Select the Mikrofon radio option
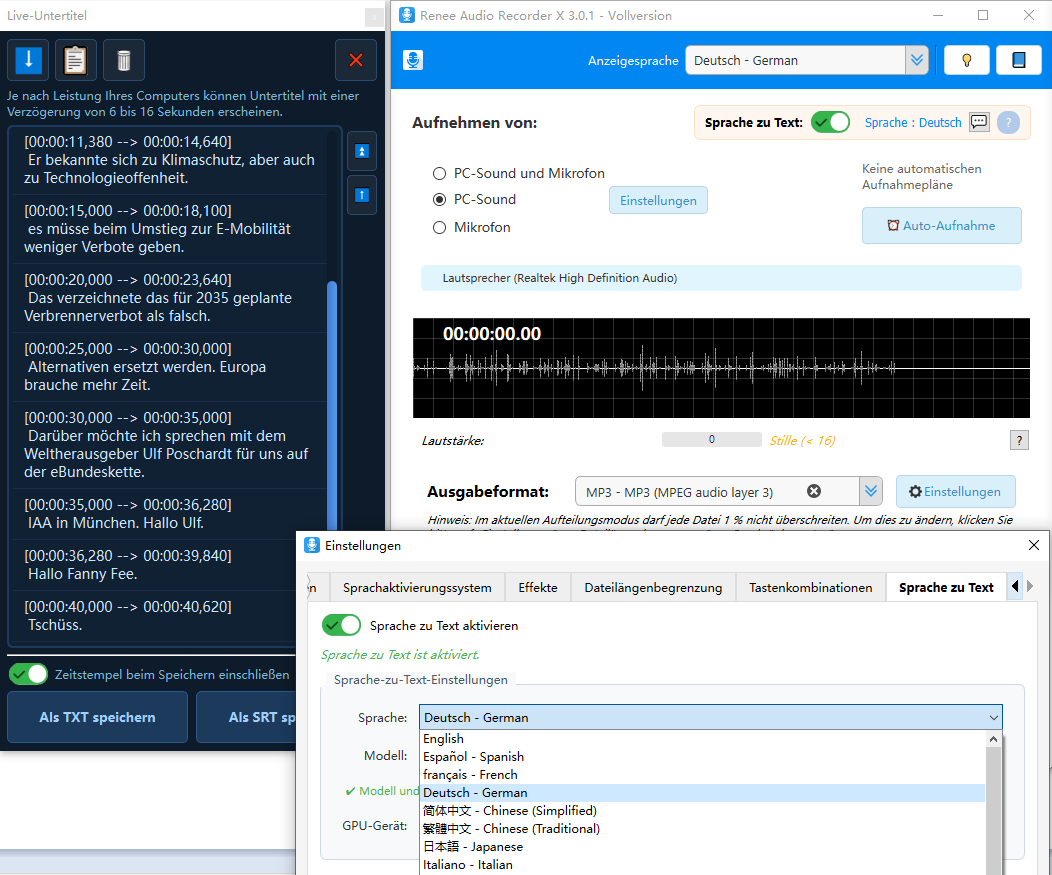 click(x=472, y=227)
